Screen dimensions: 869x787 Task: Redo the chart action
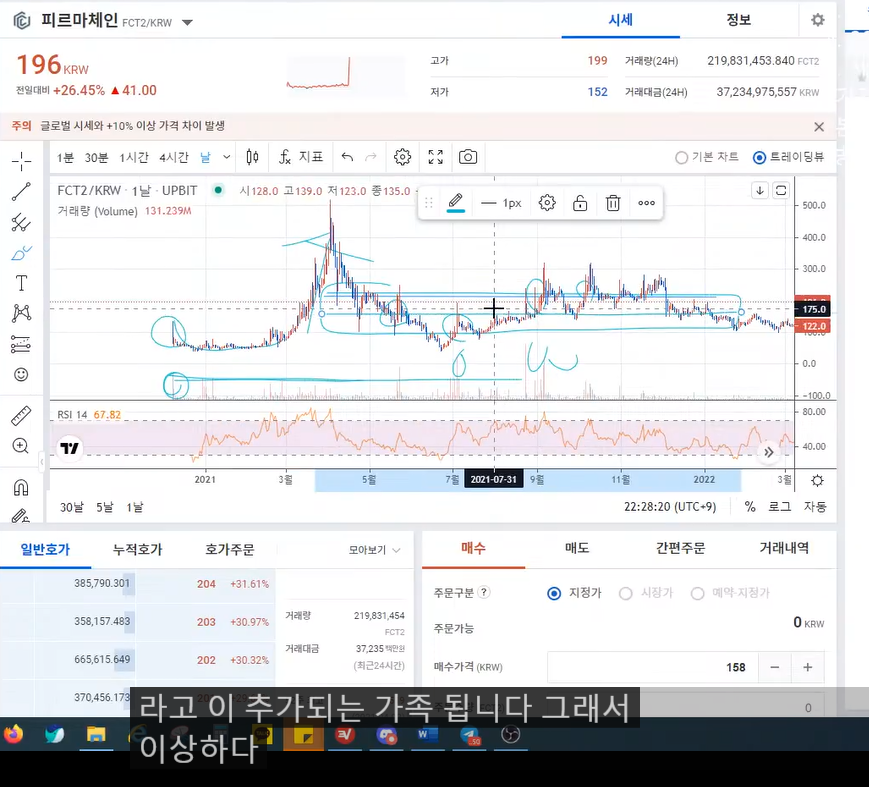tap(371, 157)
